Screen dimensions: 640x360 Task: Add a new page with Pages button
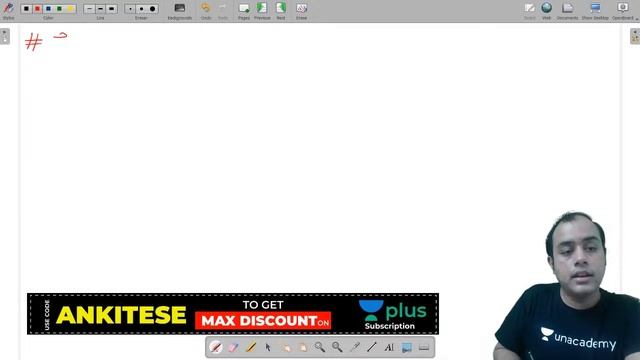coord(244,11)
